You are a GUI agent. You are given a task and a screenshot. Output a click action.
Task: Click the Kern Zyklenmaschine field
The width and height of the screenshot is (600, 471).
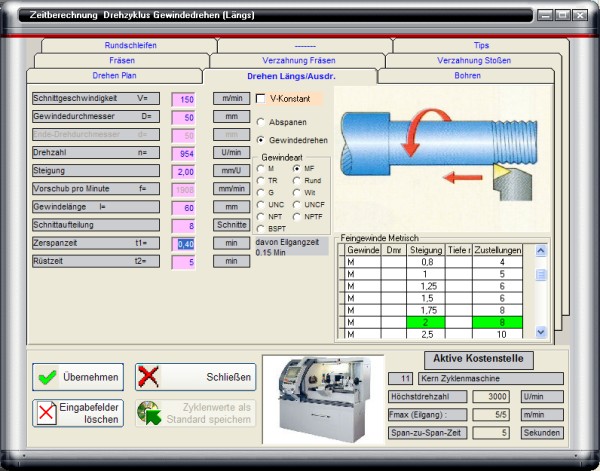click(491, 378)
